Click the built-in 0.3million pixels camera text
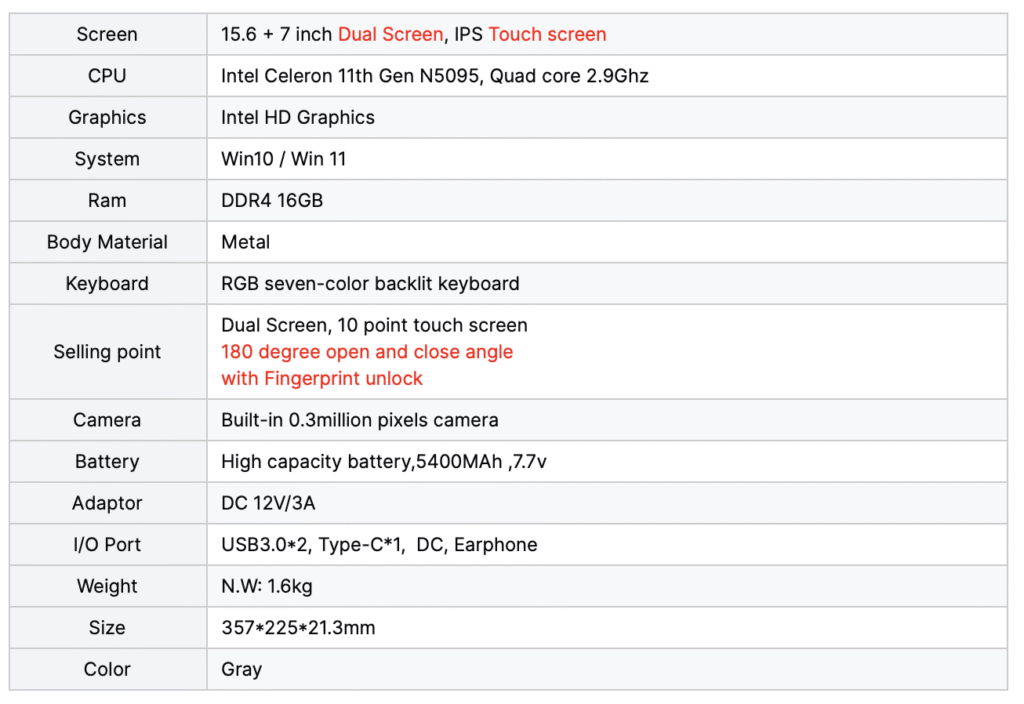1024x704 pixels. (x=360, y=420)
